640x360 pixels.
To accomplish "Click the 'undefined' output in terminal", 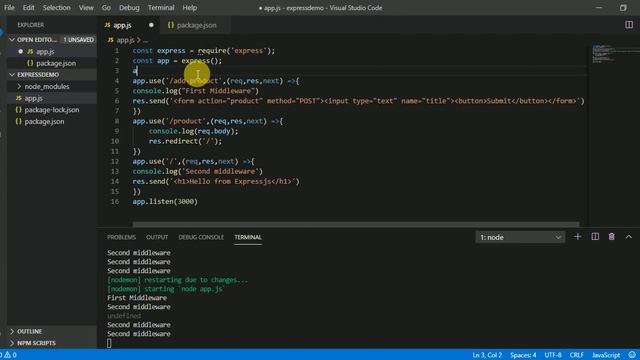I will (x=124, y=316).
